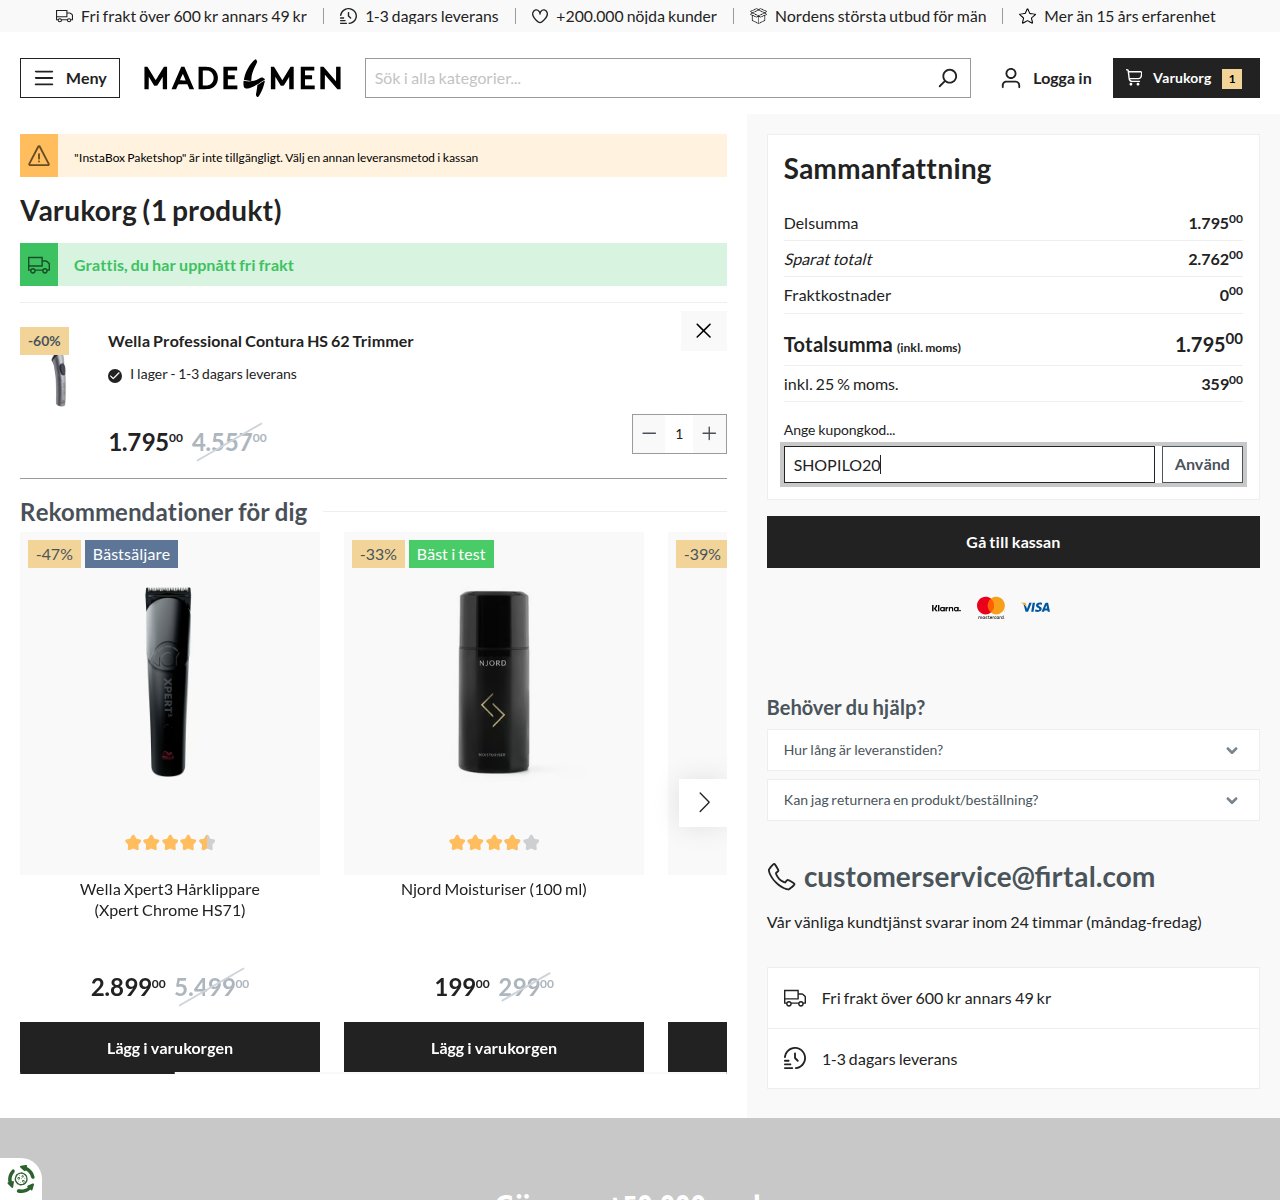This screenshot has width=1280, height=1200.
Task: Open Wella Professional Contura HS 62 Trimmer link
Action: [x=260, y=341]
